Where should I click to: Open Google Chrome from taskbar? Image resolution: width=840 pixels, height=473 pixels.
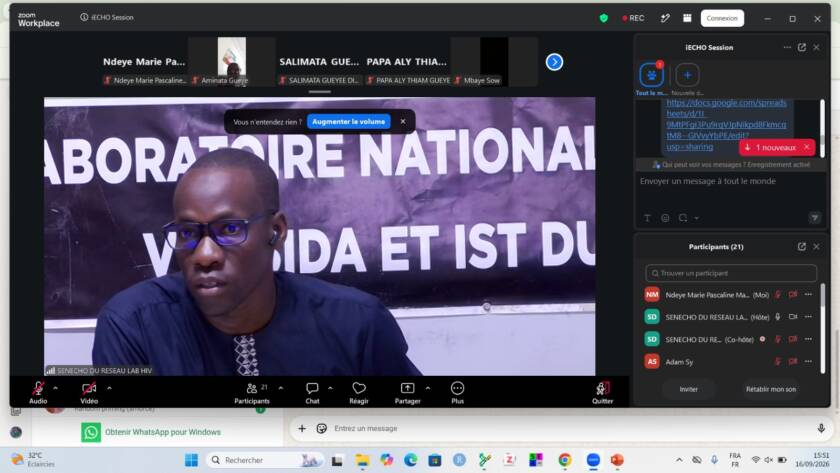point(565,460)
